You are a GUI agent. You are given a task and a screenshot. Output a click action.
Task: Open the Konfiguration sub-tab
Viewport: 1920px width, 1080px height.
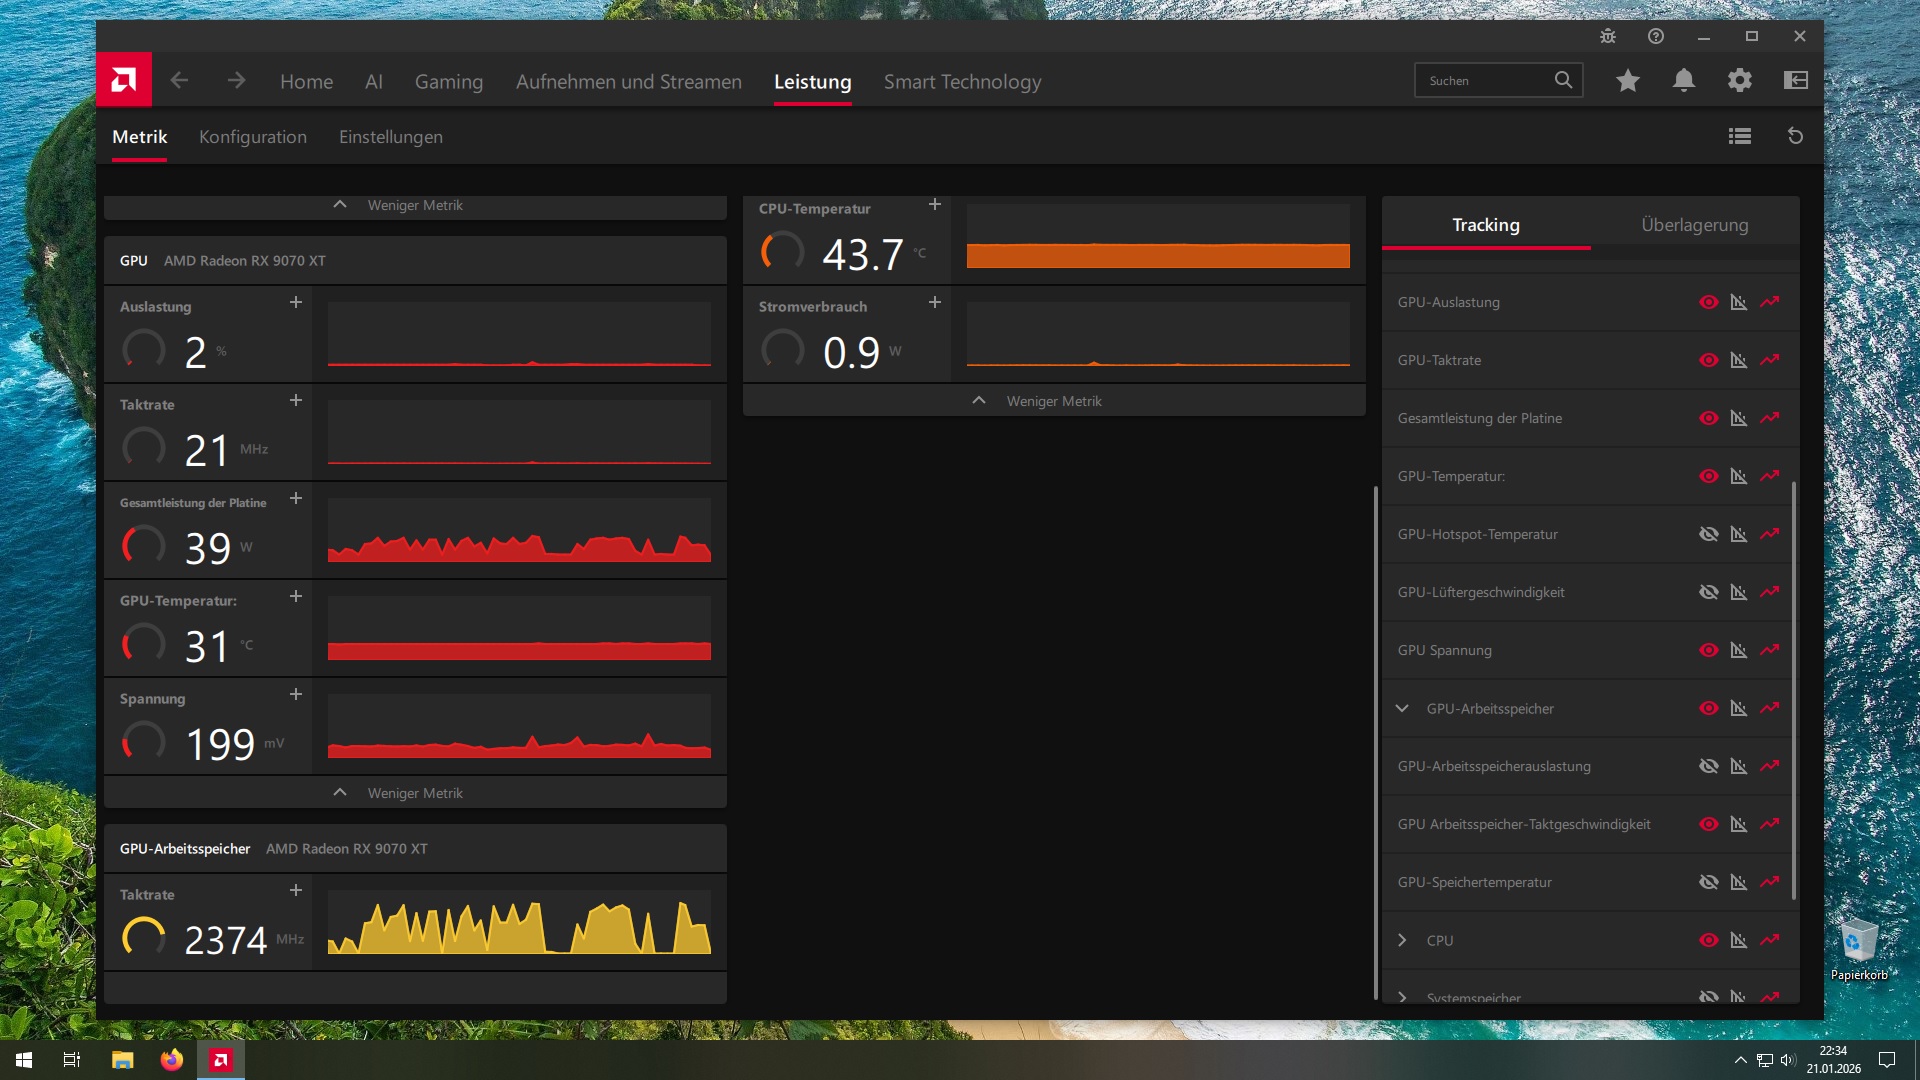click(x=252, y=137)
